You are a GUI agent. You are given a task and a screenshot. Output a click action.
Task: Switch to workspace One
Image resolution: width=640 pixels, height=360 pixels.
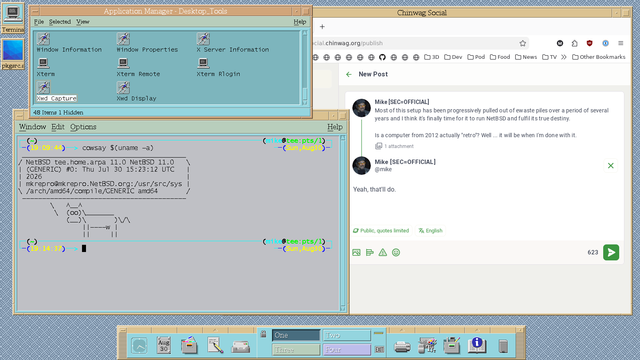[x=296, y=335]
